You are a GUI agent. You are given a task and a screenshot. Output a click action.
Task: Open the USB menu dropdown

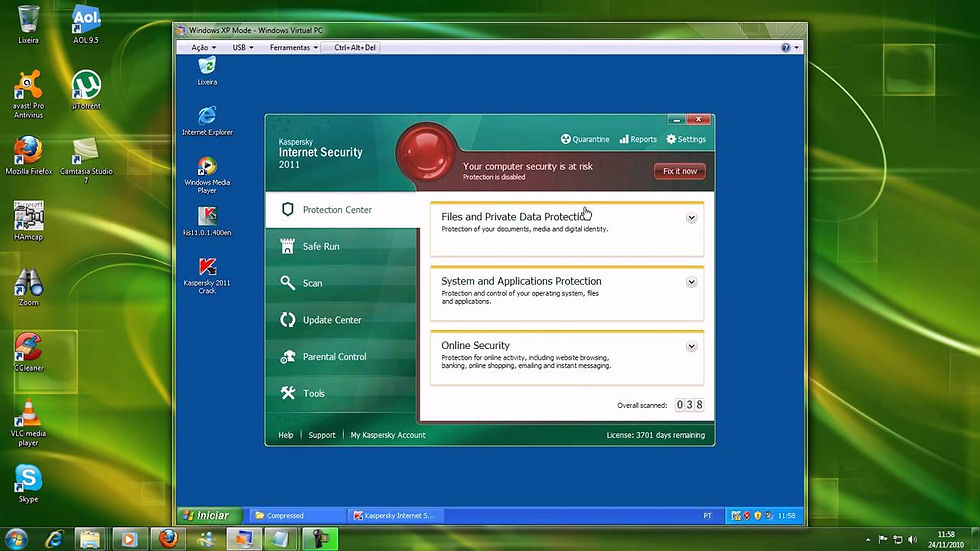pos(242,47)
